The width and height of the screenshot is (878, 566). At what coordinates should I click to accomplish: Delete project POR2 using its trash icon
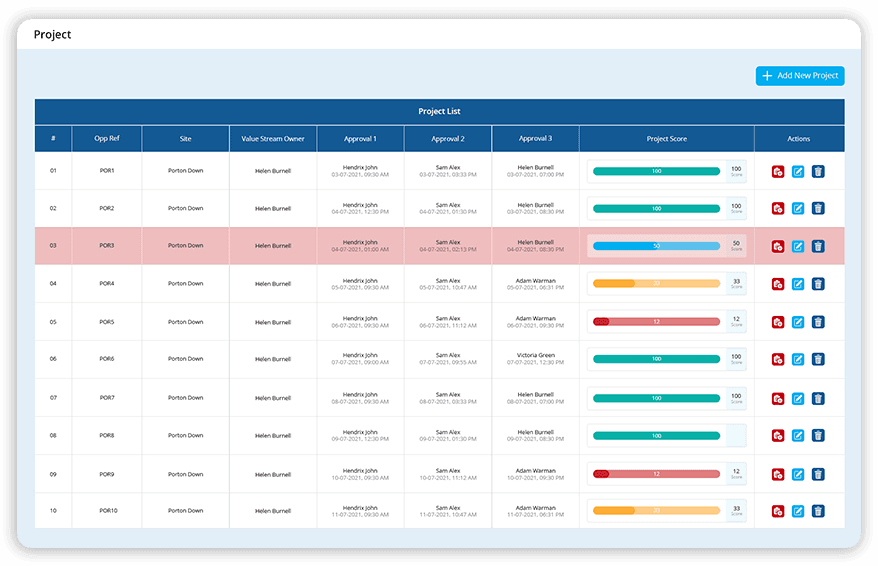[818, 208]
